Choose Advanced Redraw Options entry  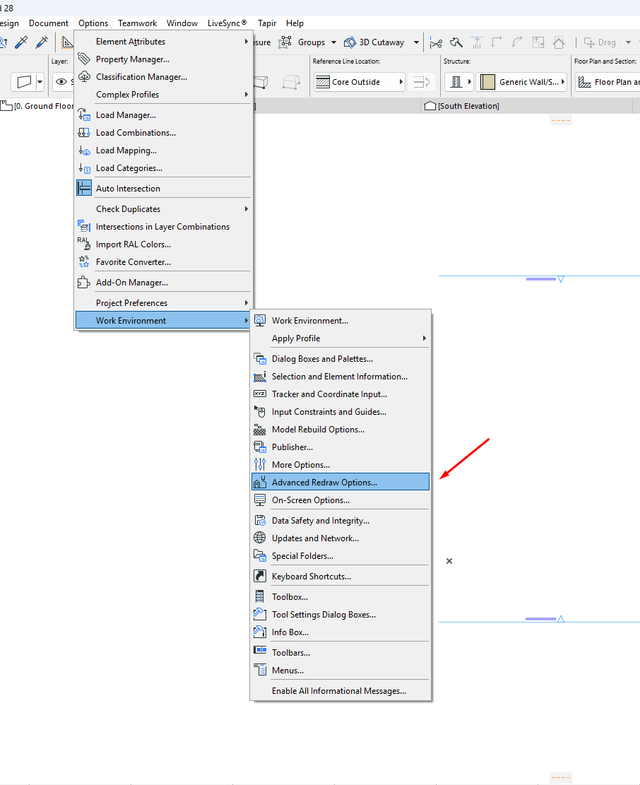(x=341, y=482)
